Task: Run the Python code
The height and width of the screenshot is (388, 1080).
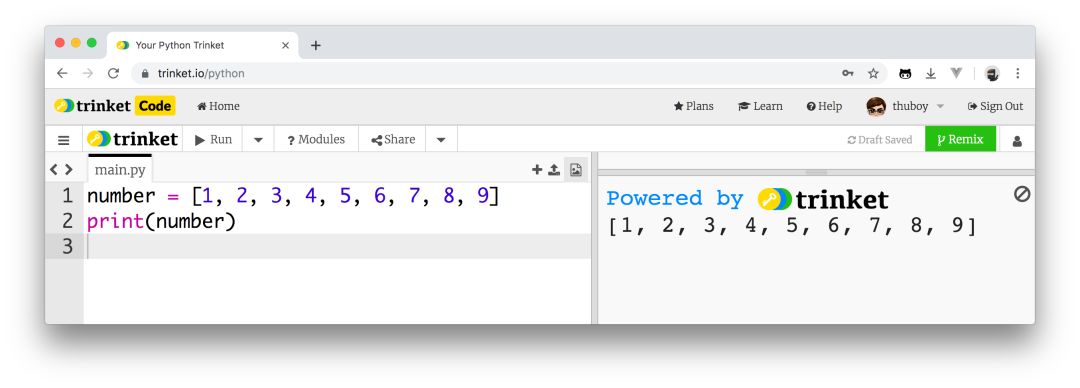Action: [x=213, y=139]
